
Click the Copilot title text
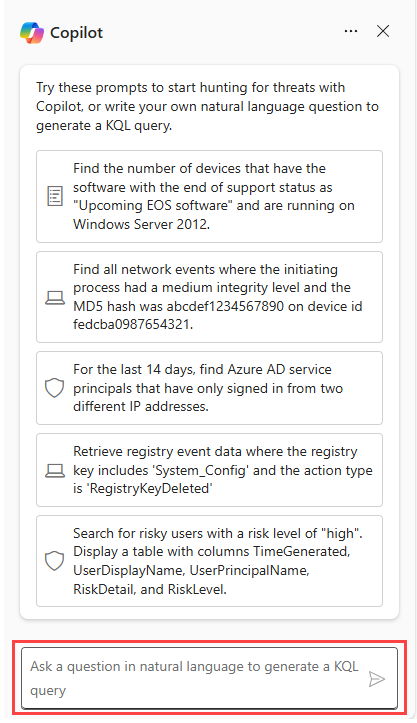[77, 33]
